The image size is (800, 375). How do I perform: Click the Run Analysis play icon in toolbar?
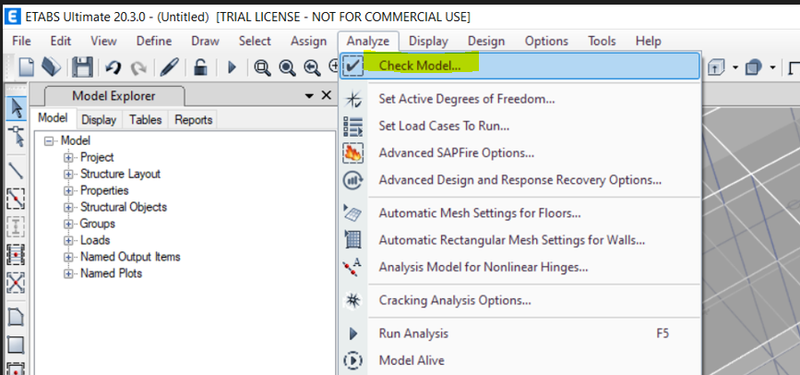coord(232,67)
